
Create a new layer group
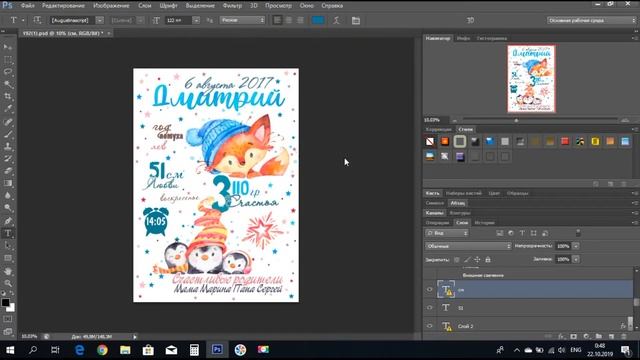[x=598, y=336]
